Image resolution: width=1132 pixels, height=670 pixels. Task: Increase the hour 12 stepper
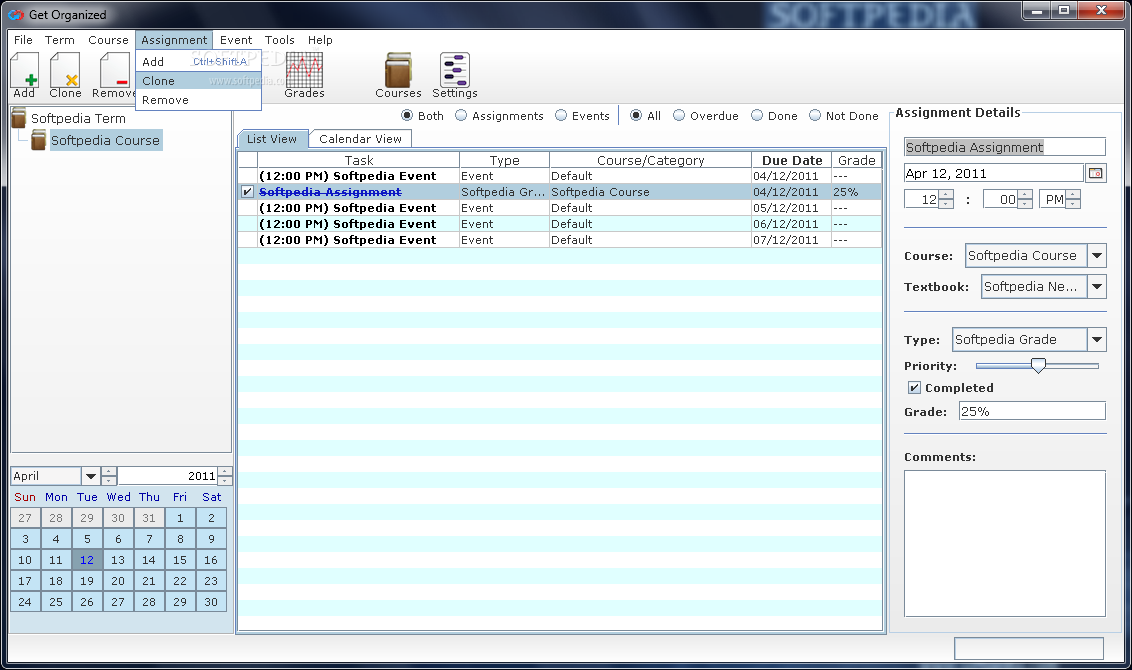tap(946, 195)
